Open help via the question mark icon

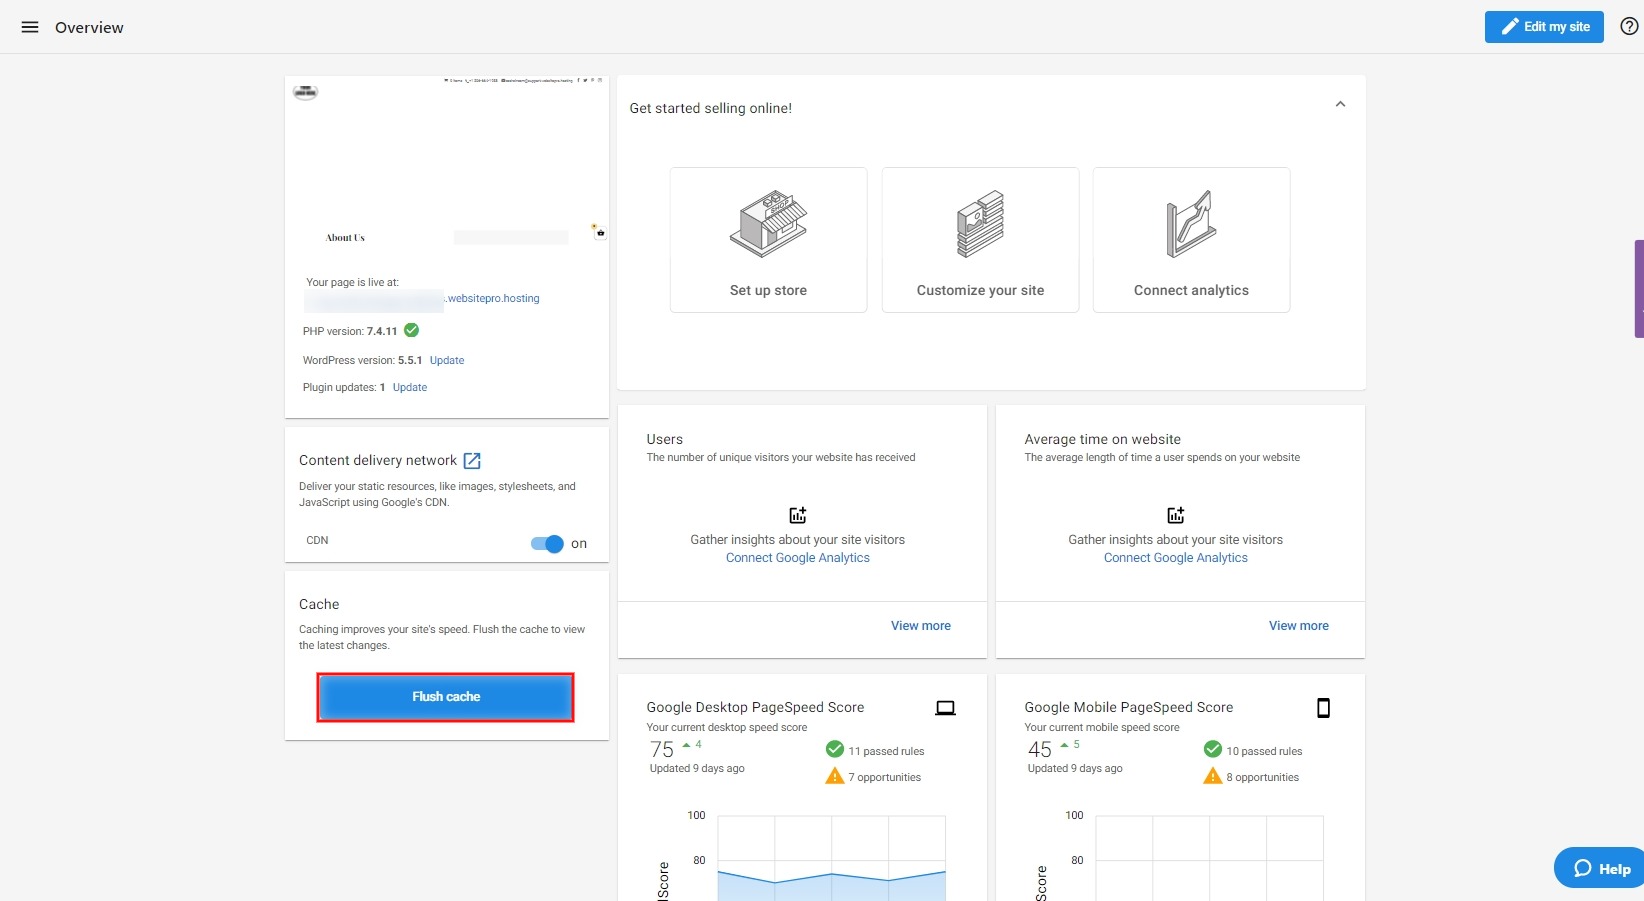click(1629, 27)
